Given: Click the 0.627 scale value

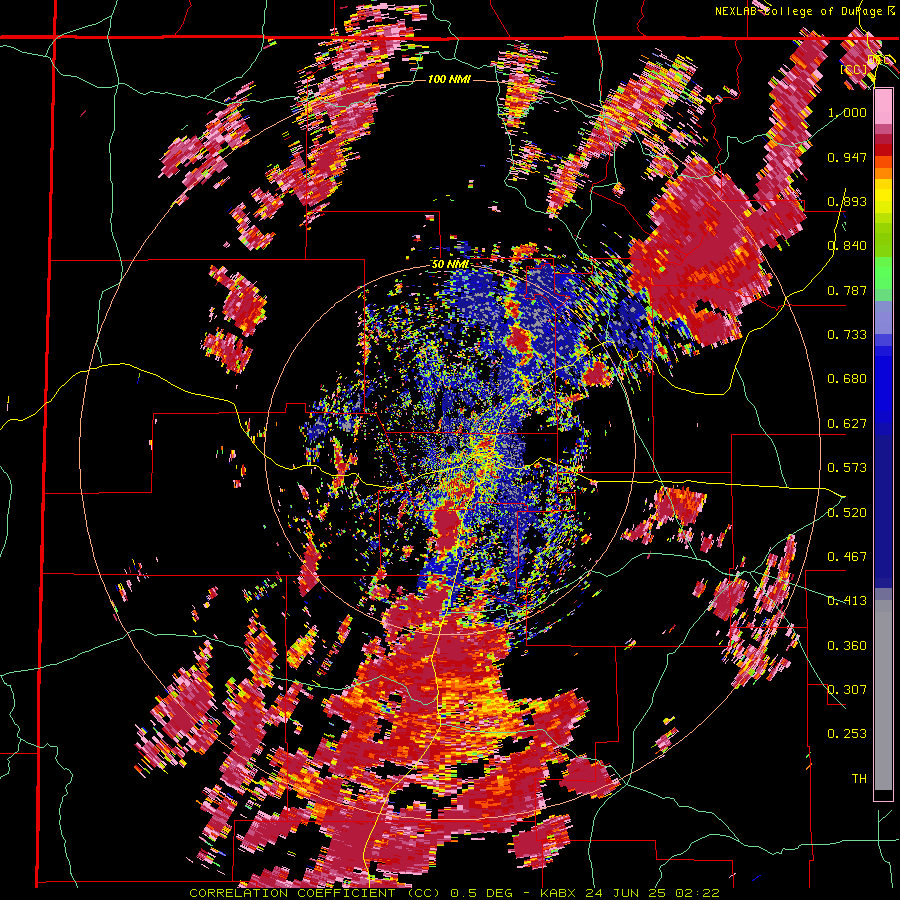Looking at the screenshot, I should pyautogui.click(x=847, y=424).
